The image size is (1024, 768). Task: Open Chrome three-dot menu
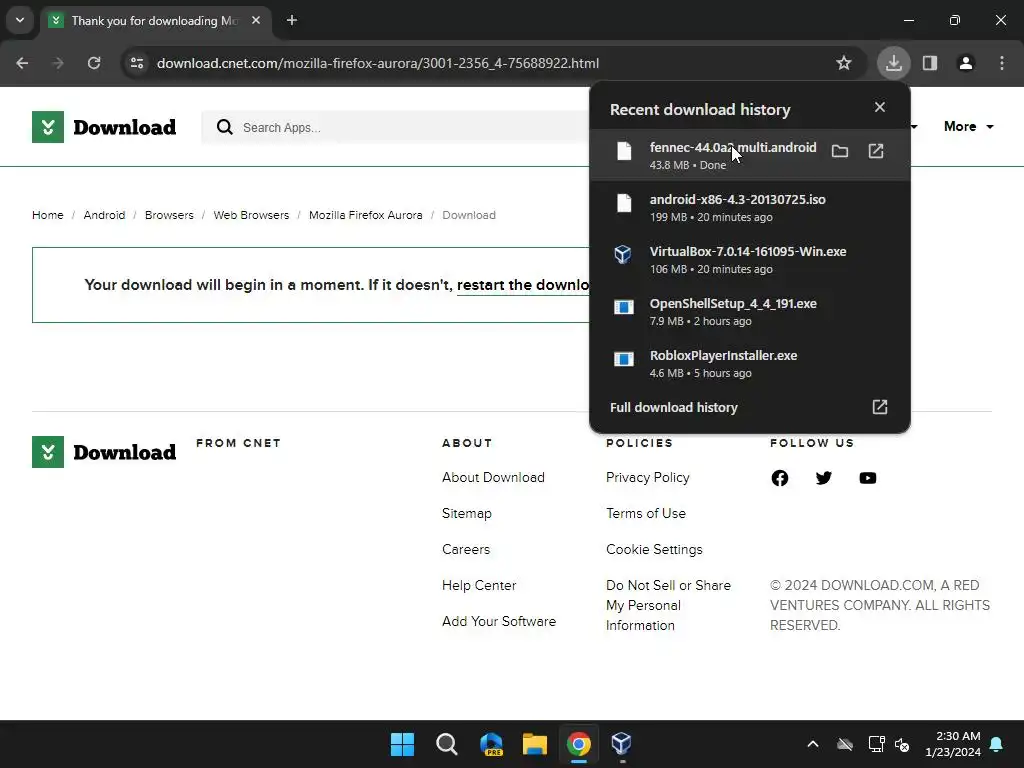point(1002,63)
